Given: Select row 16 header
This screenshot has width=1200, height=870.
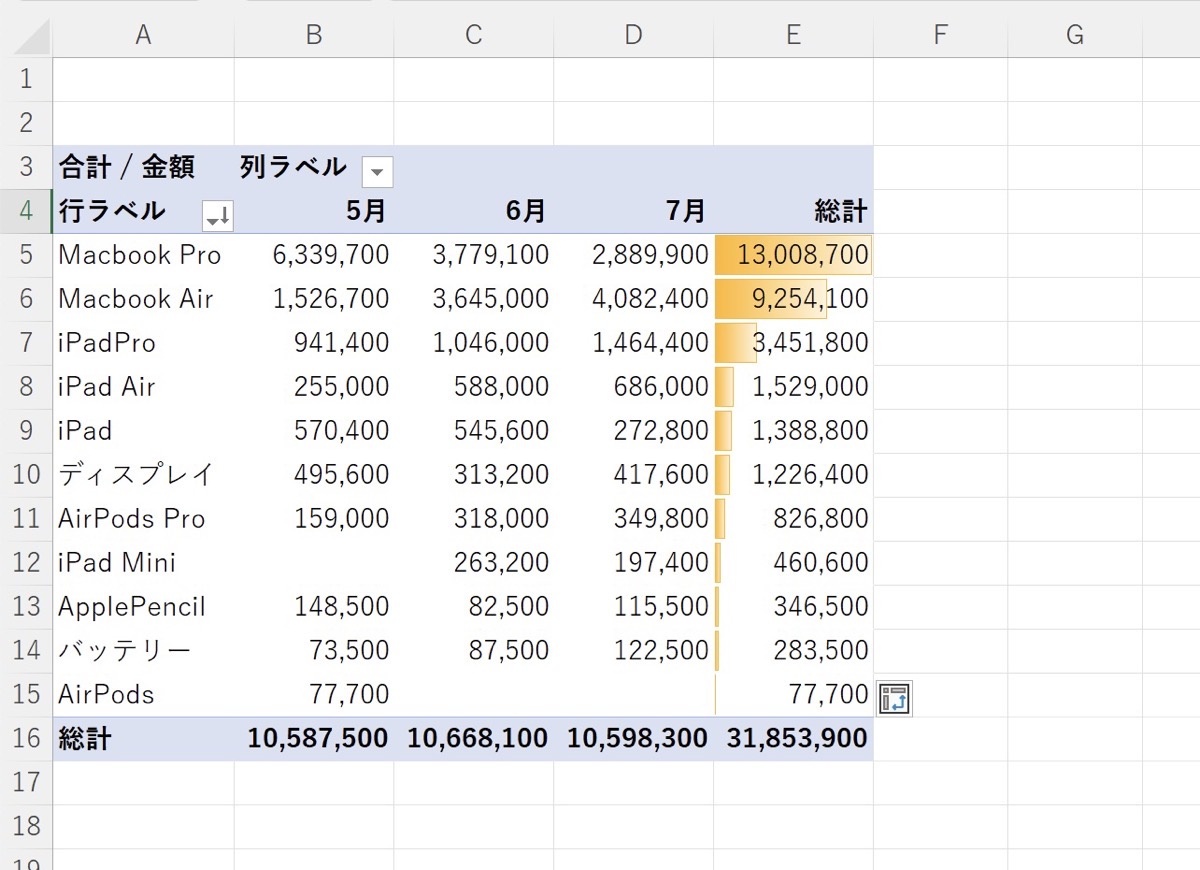Looking at the screenshot, I should click(26, 739).
